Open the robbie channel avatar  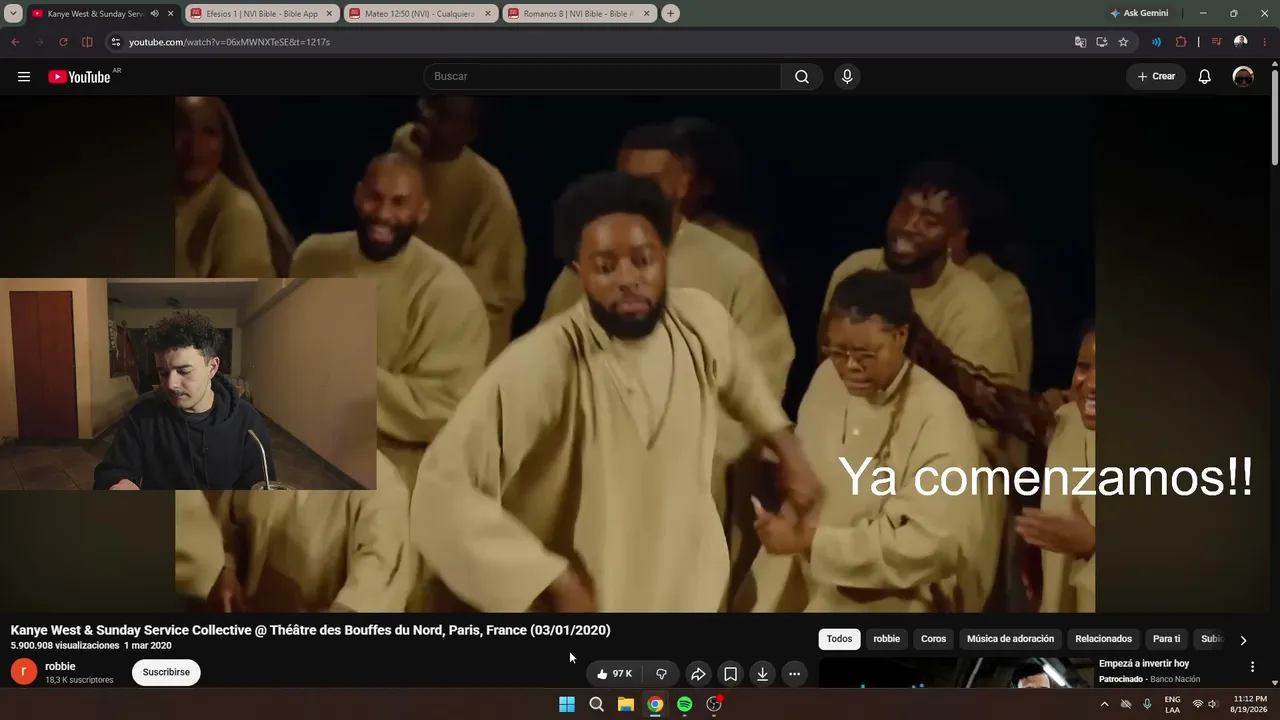(24, 672)
